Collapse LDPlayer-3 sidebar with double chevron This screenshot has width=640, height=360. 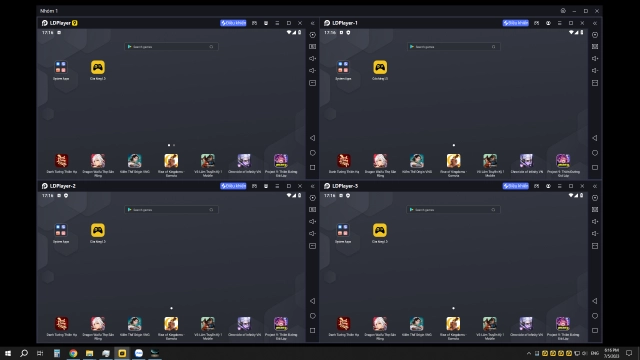[x=595, y=186]
